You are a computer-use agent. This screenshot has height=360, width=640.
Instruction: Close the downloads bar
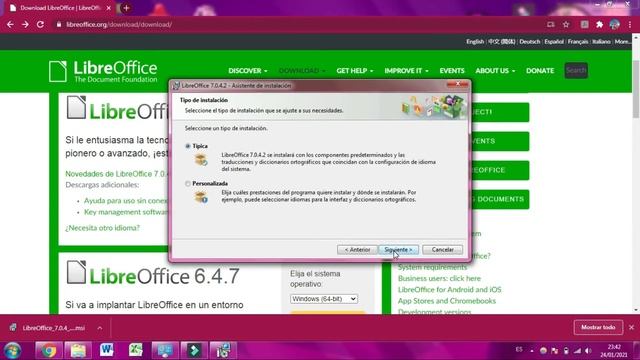pos(631,327)
